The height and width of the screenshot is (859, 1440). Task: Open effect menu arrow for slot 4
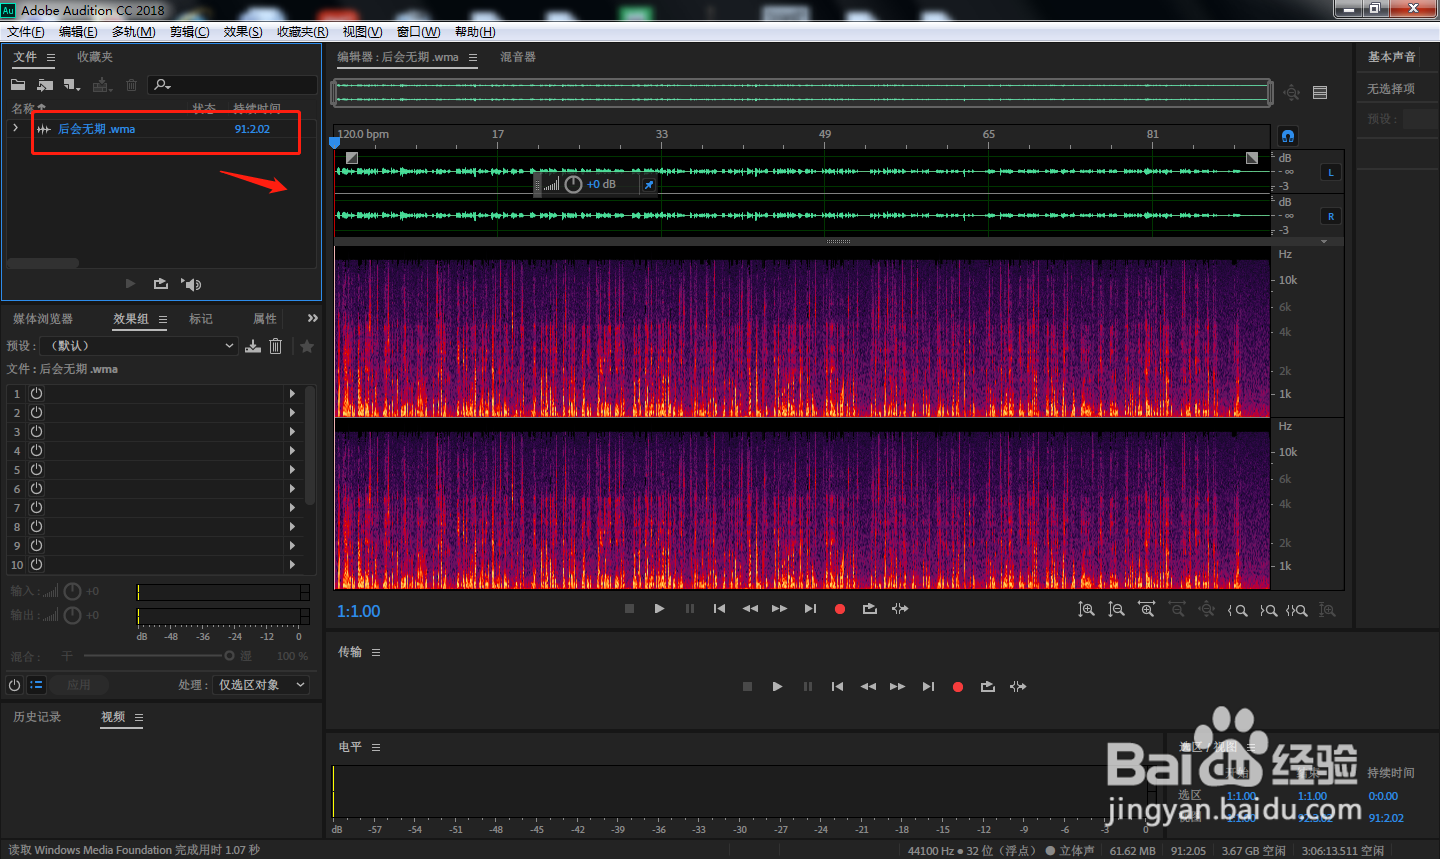point(292,451)
